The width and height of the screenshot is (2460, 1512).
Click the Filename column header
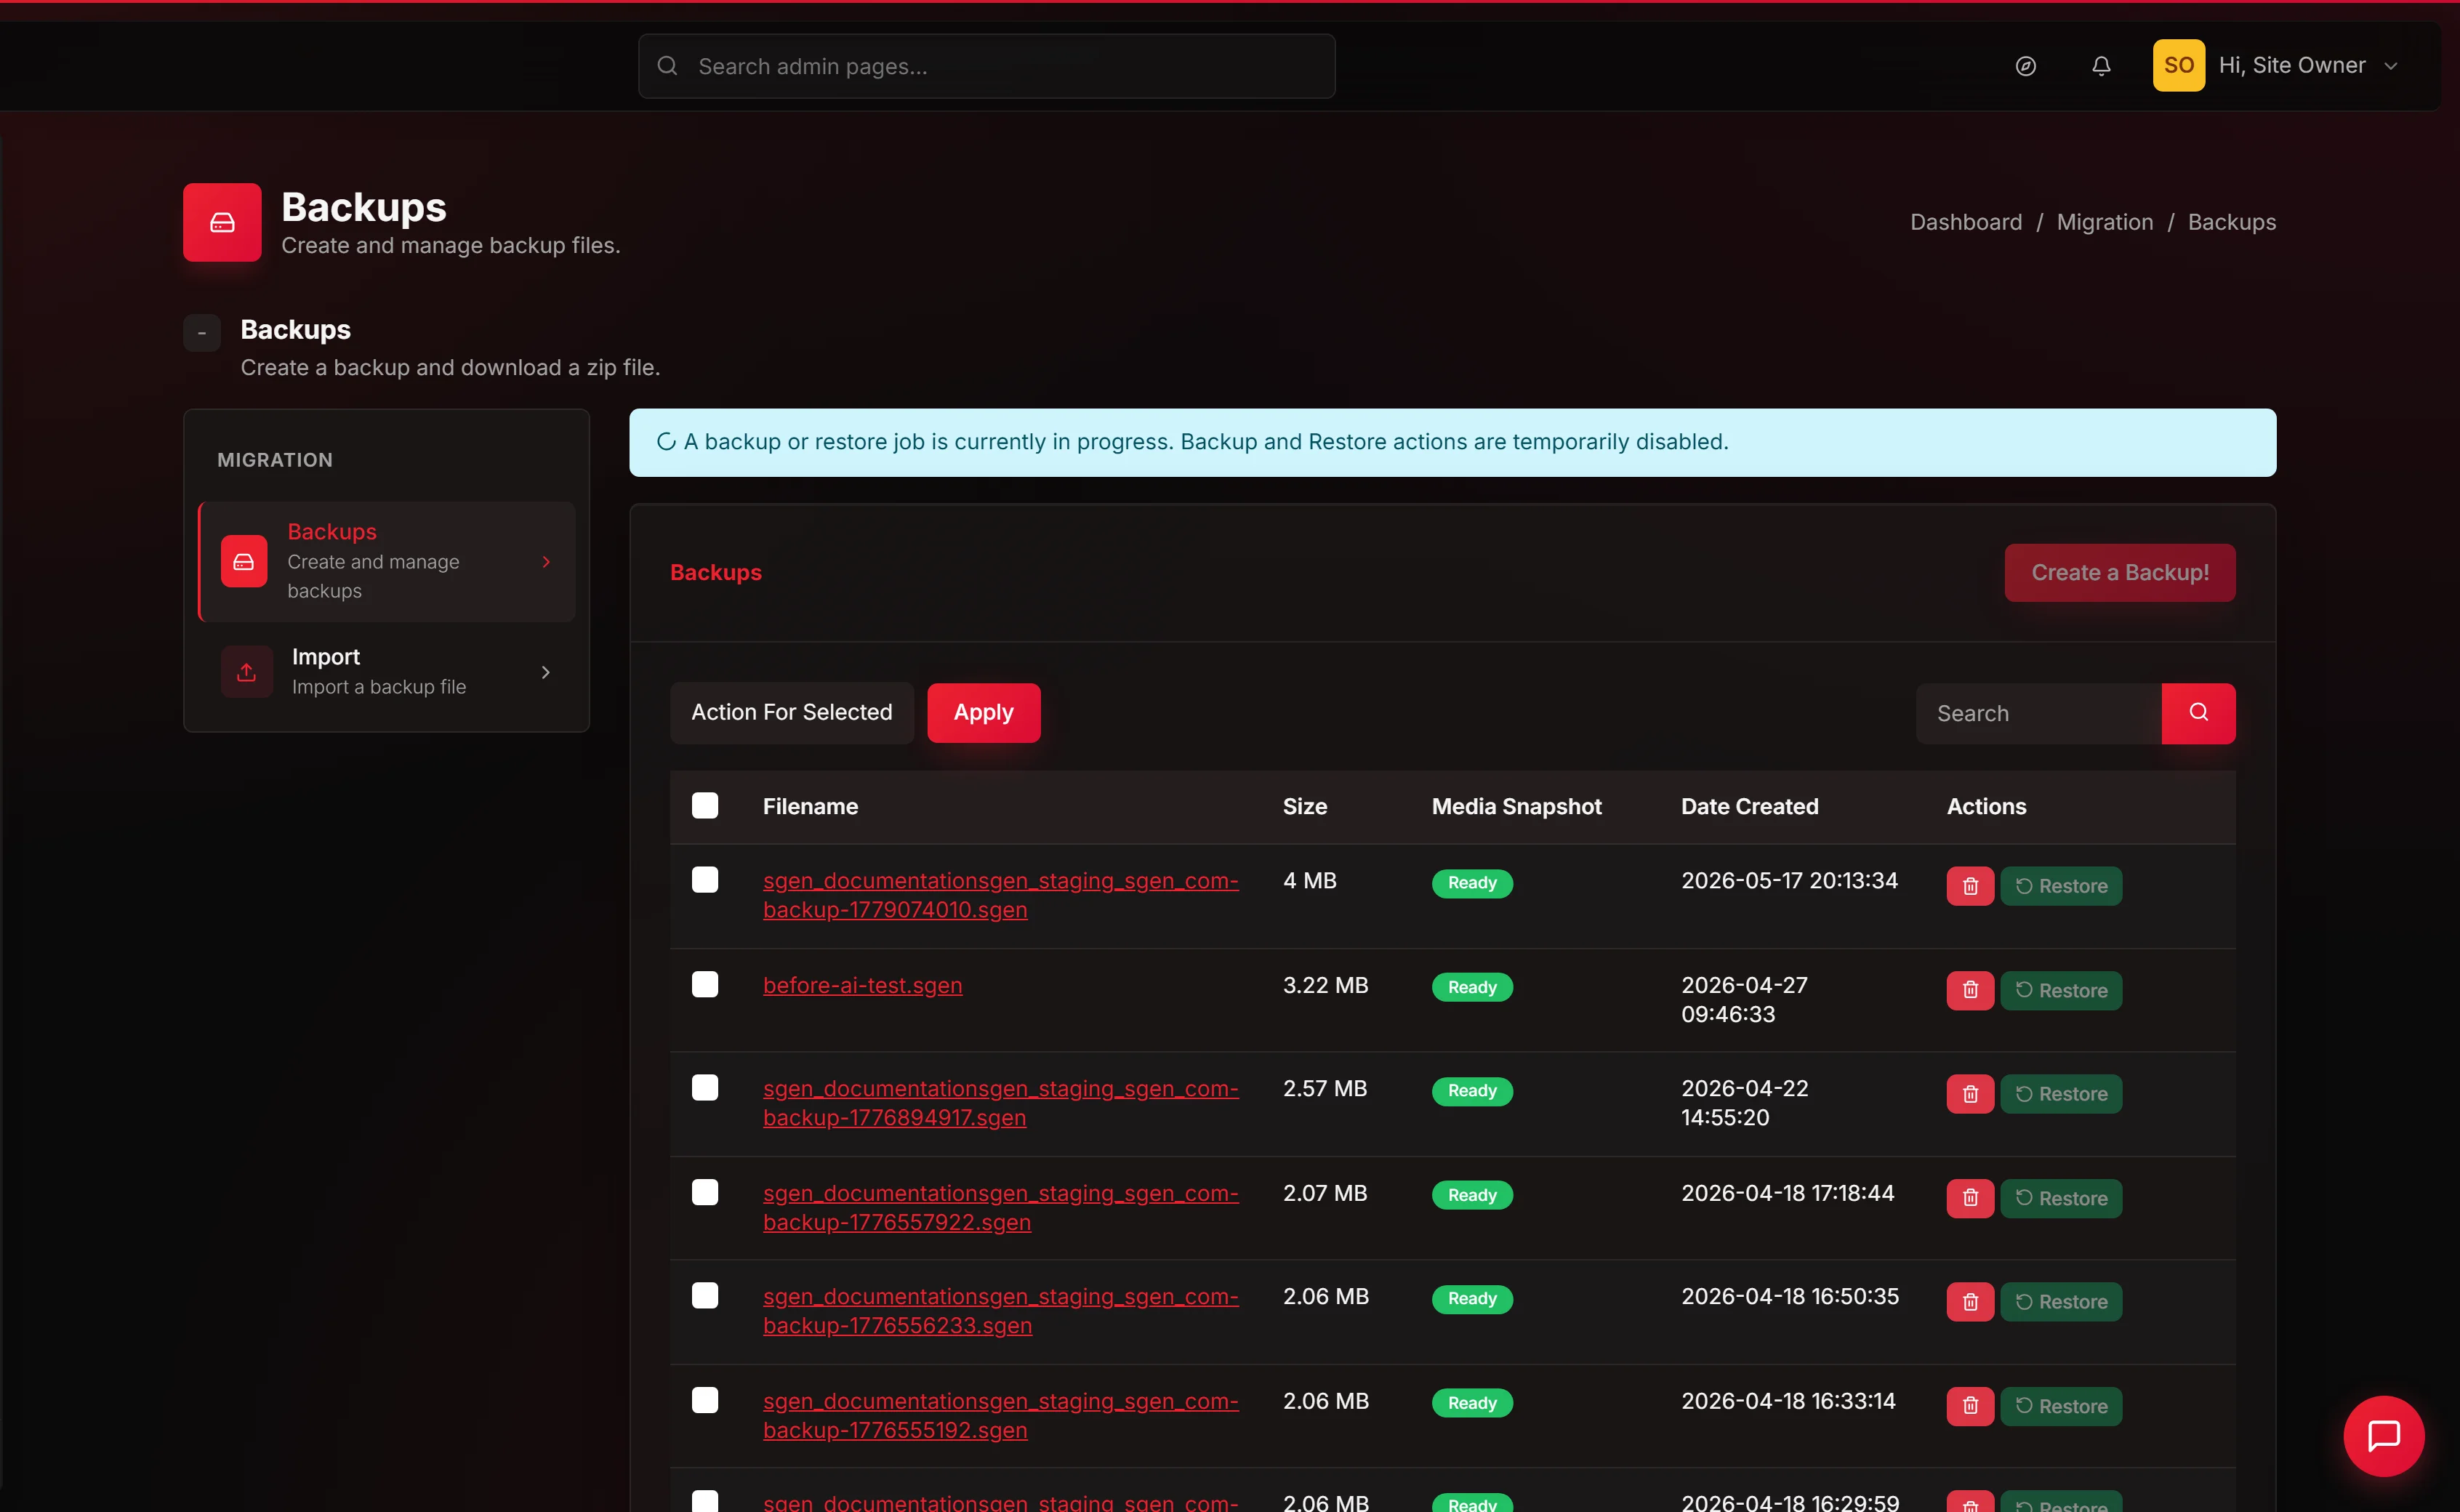(810, 807)
